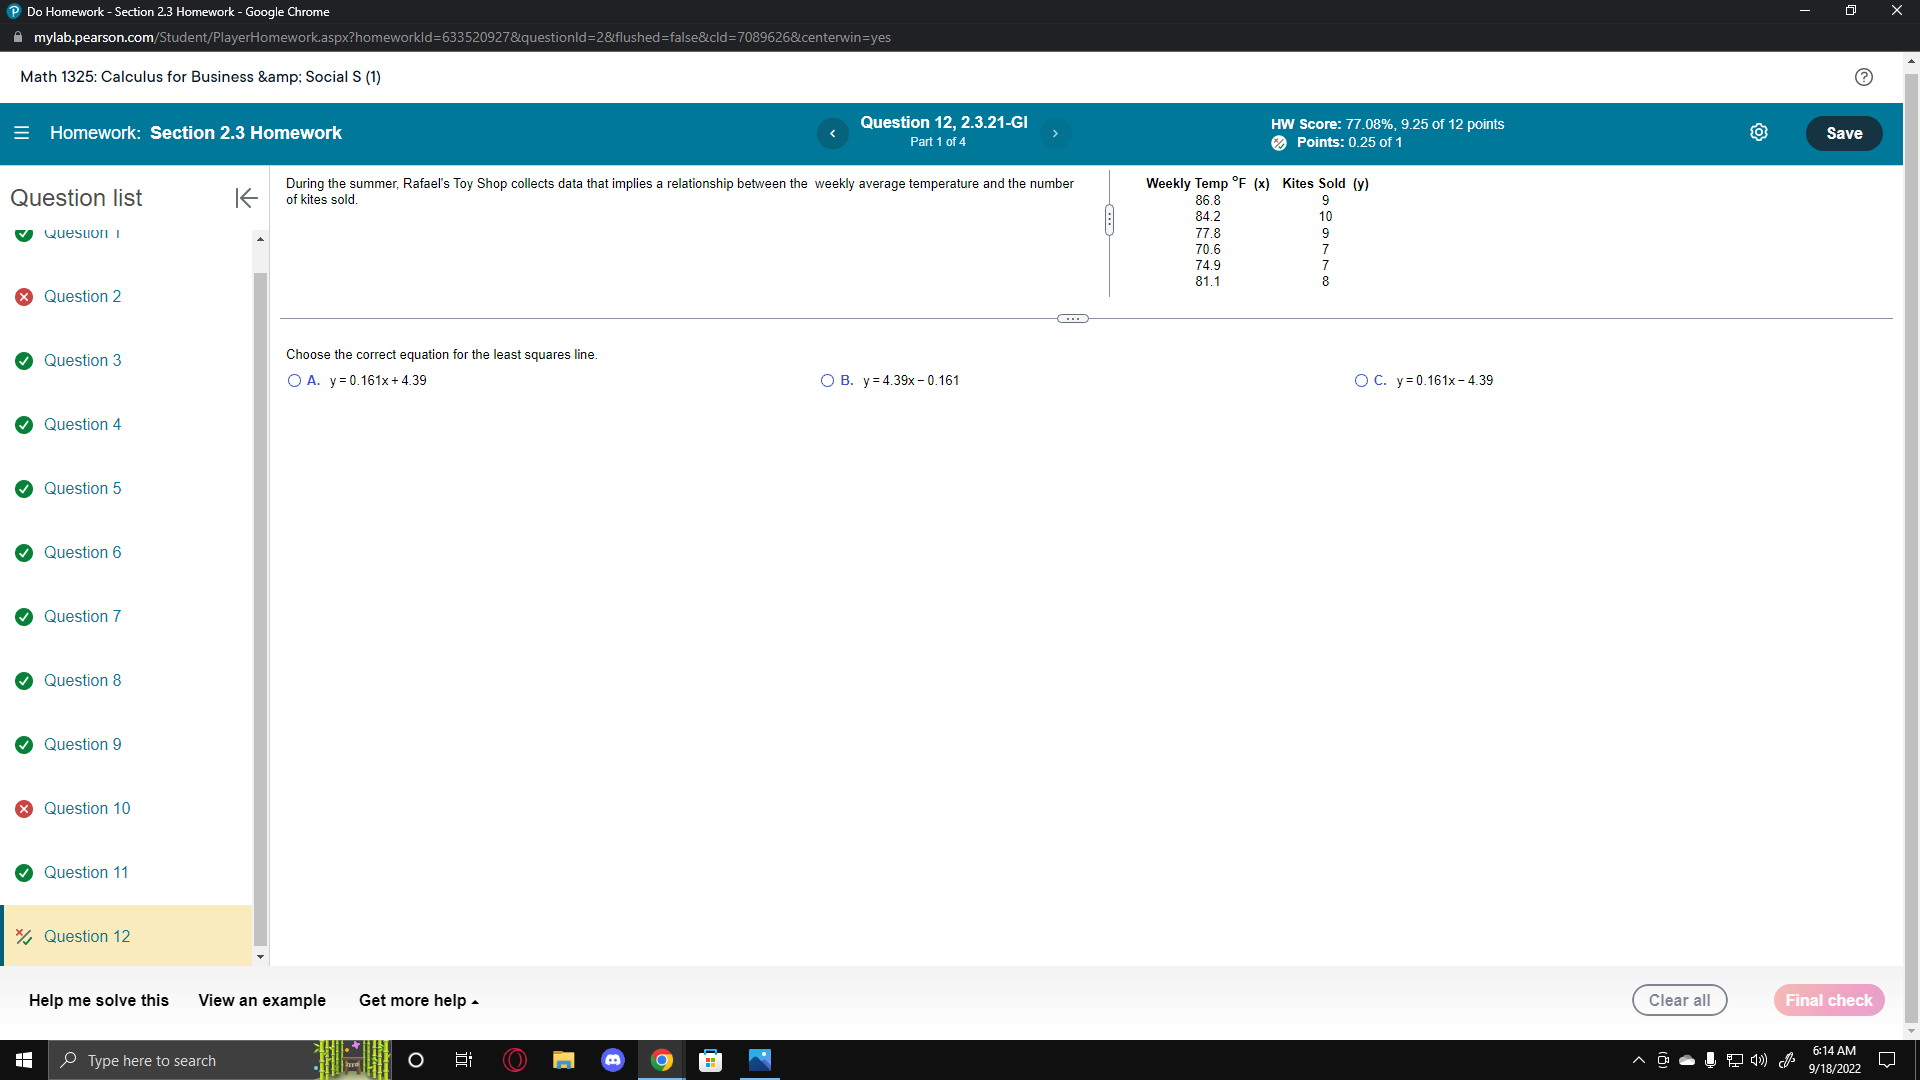Go to the previous question arrow
Image resolution: width=1920 pixels, height=1080 pixels.
coord(832,133)
